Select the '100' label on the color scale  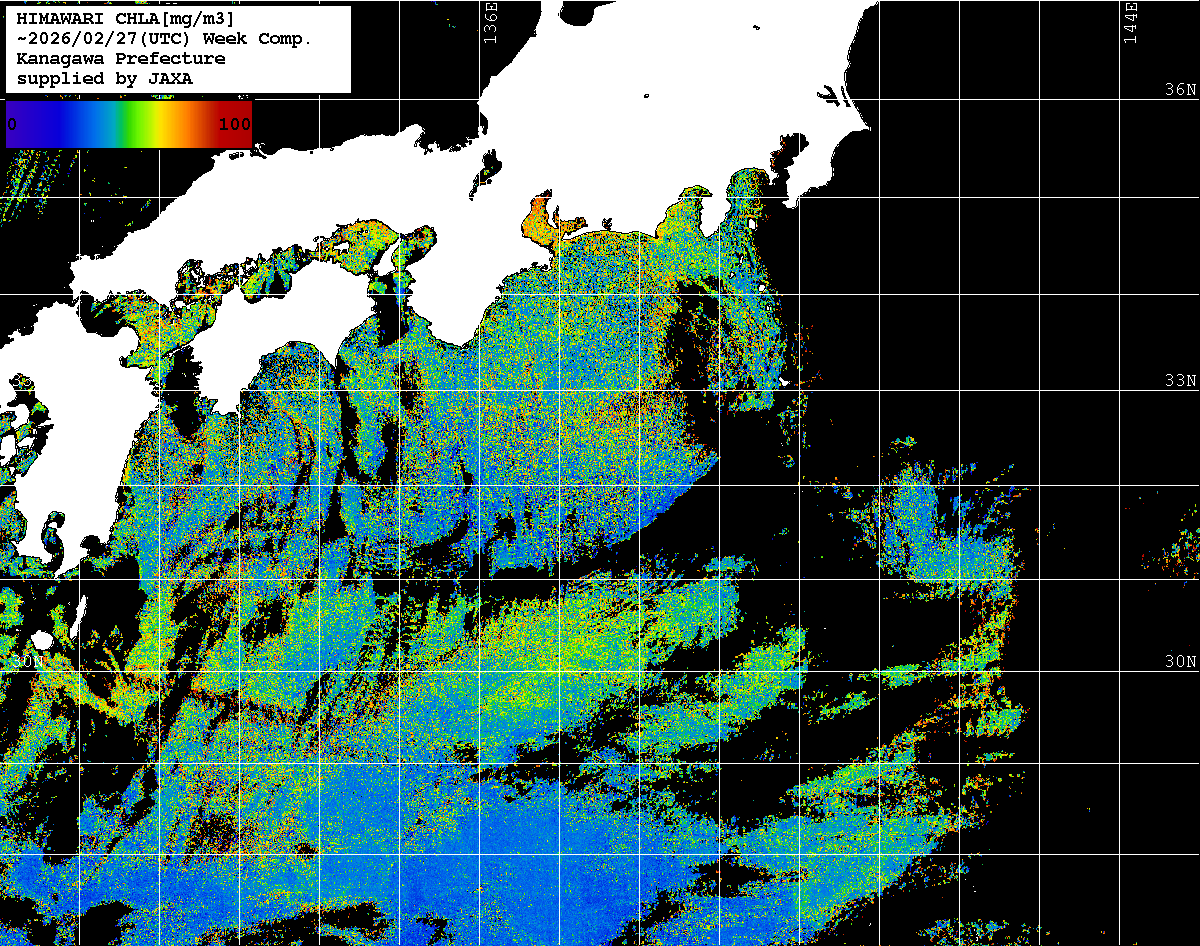pos(234,125)
